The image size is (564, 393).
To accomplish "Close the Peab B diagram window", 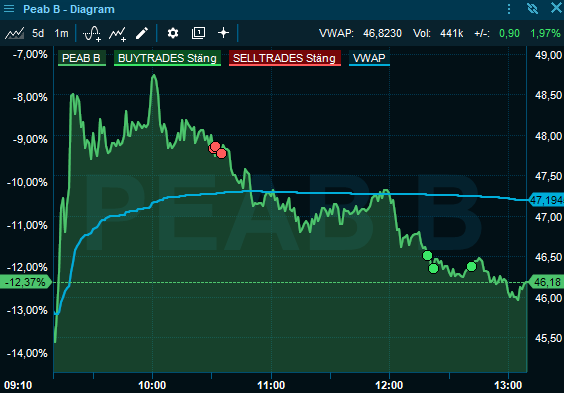I will point(556,8).
